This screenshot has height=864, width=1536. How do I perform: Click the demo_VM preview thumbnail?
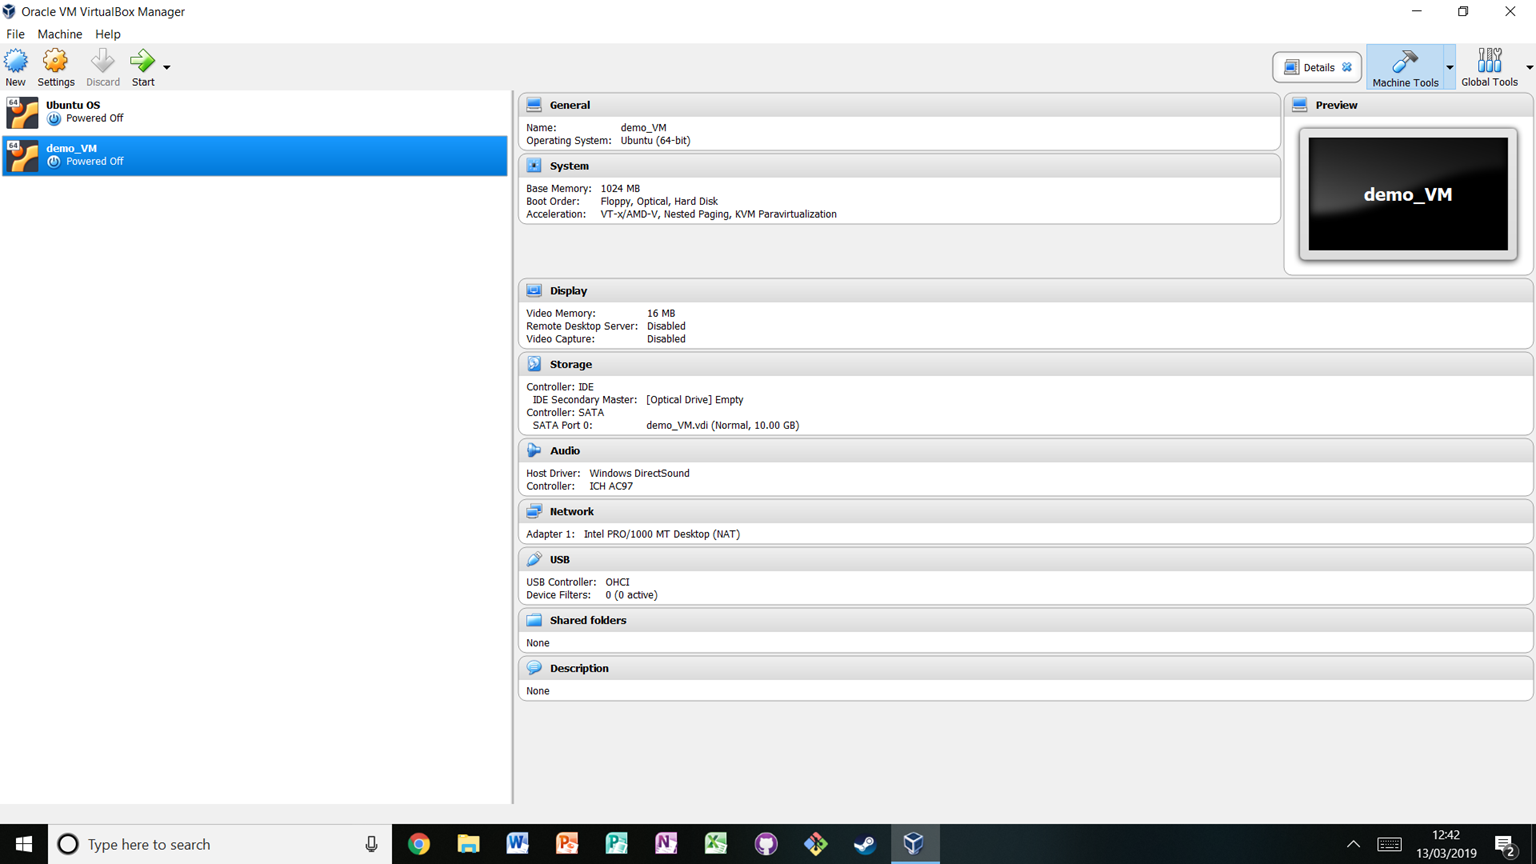pos(1407,193)
